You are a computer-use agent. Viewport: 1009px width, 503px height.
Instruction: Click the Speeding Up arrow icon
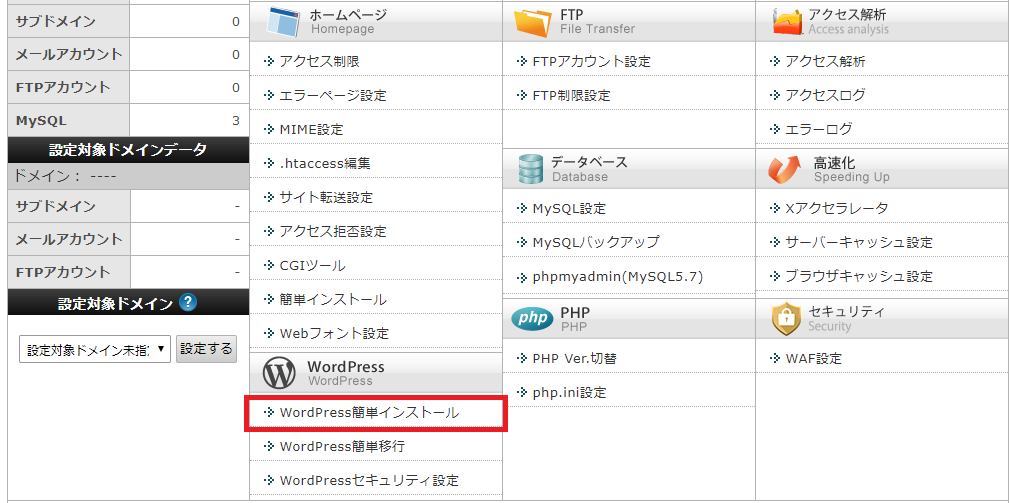[785, 169]
